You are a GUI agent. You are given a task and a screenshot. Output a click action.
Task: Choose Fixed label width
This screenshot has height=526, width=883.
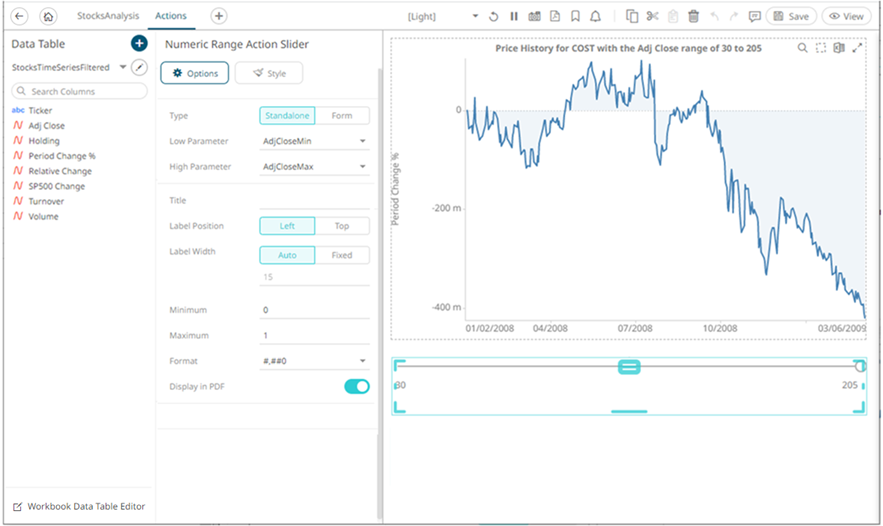coord(342,255)
